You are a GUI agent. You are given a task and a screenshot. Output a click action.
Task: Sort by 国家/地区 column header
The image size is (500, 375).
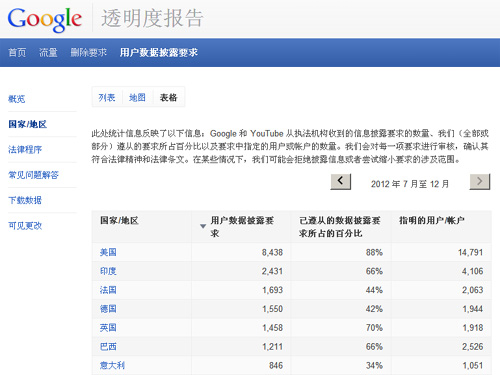pyautogui.click(x=119, y=220)
